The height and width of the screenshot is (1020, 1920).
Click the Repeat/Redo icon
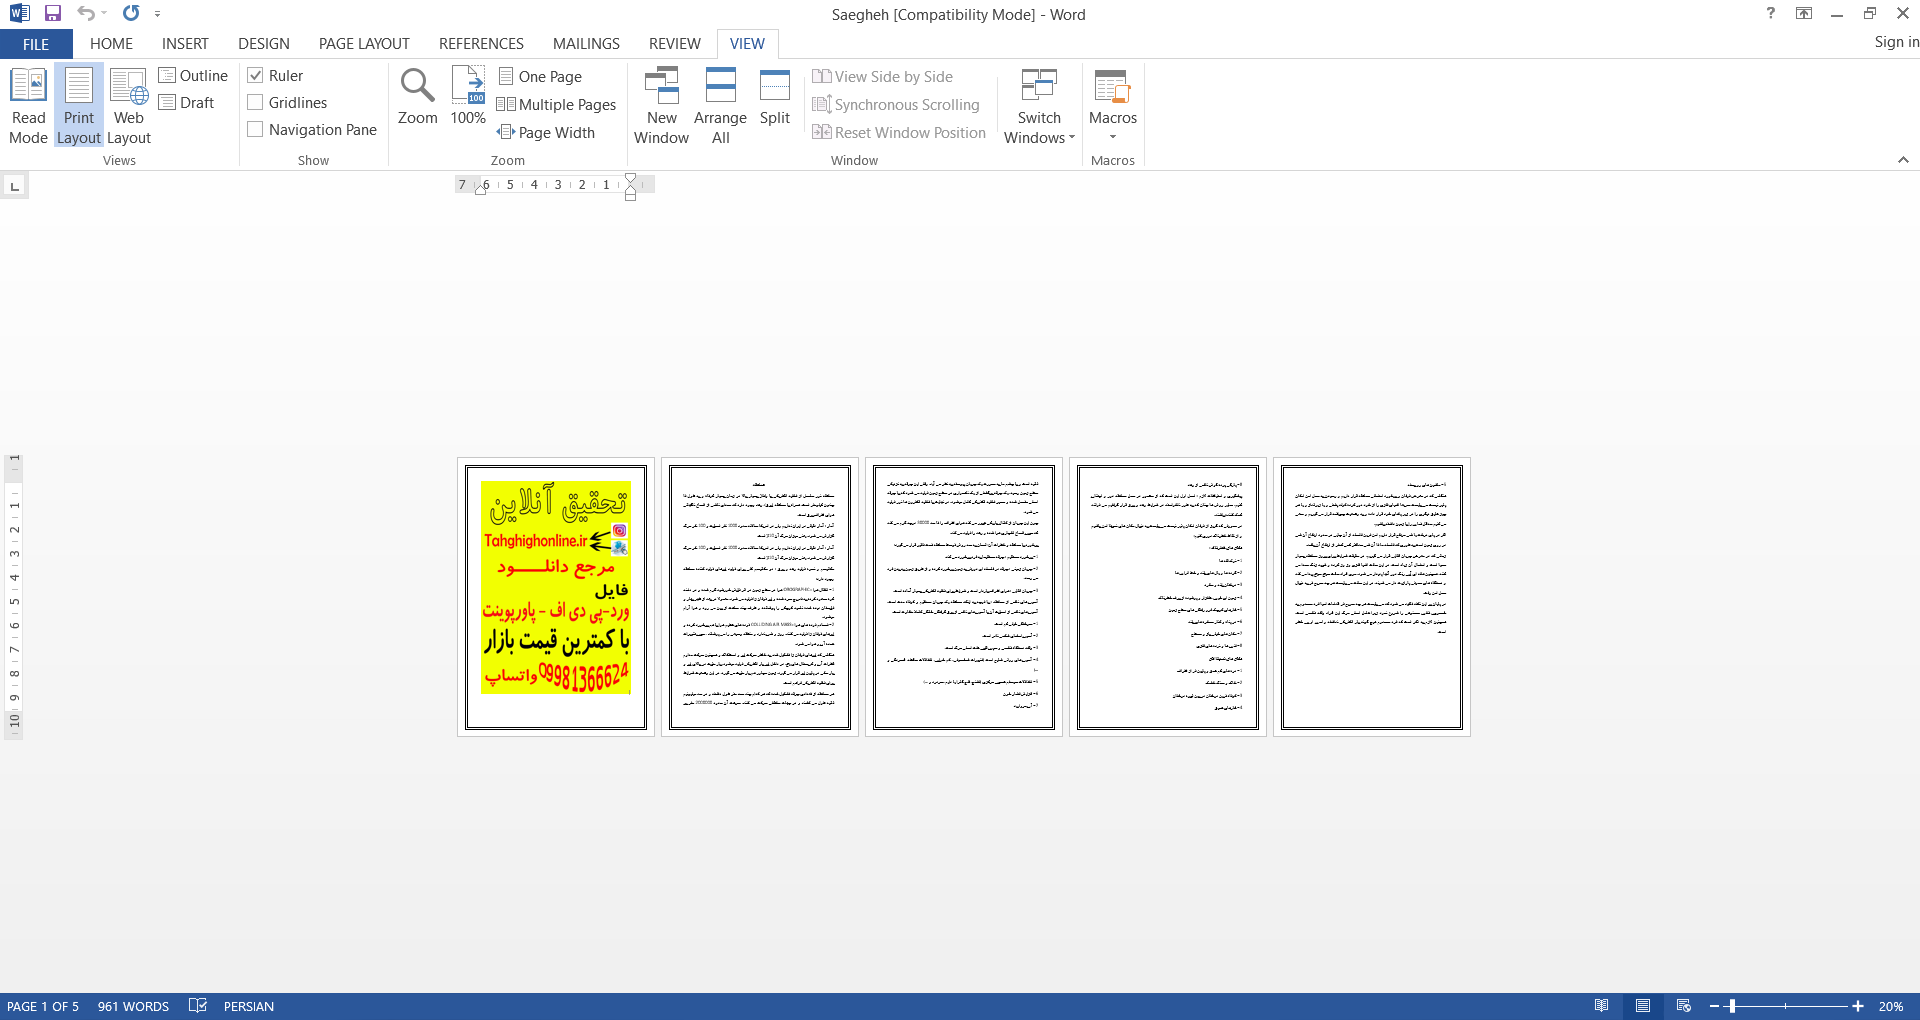[x=131, y=13]
